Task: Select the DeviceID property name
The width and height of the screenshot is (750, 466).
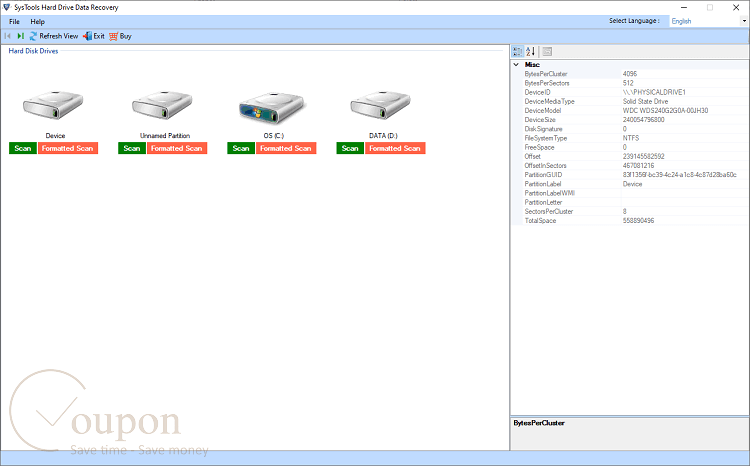Action: [538, 92]
